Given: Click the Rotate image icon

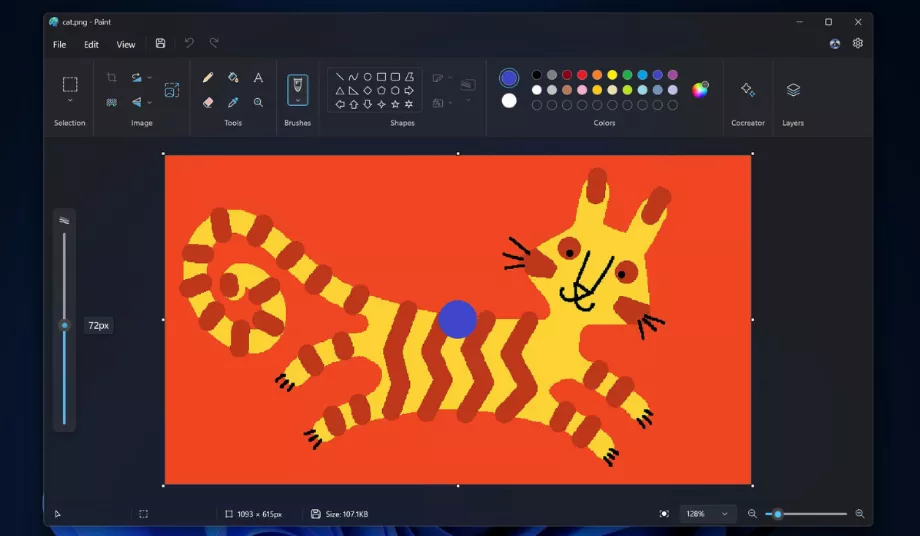Looking at the screenshot, I should [x=137, y=77].
